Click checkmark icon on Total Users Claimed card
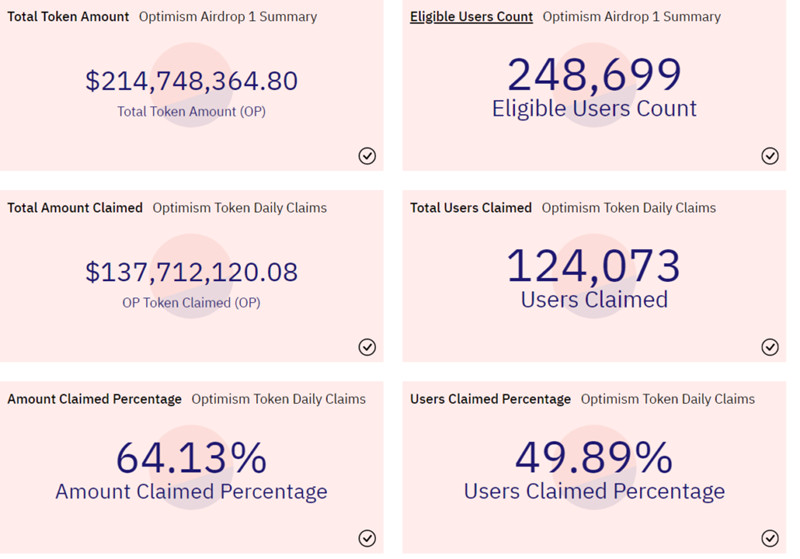The width and height of the screenshot is (800, 559). [x=770, y=347]
